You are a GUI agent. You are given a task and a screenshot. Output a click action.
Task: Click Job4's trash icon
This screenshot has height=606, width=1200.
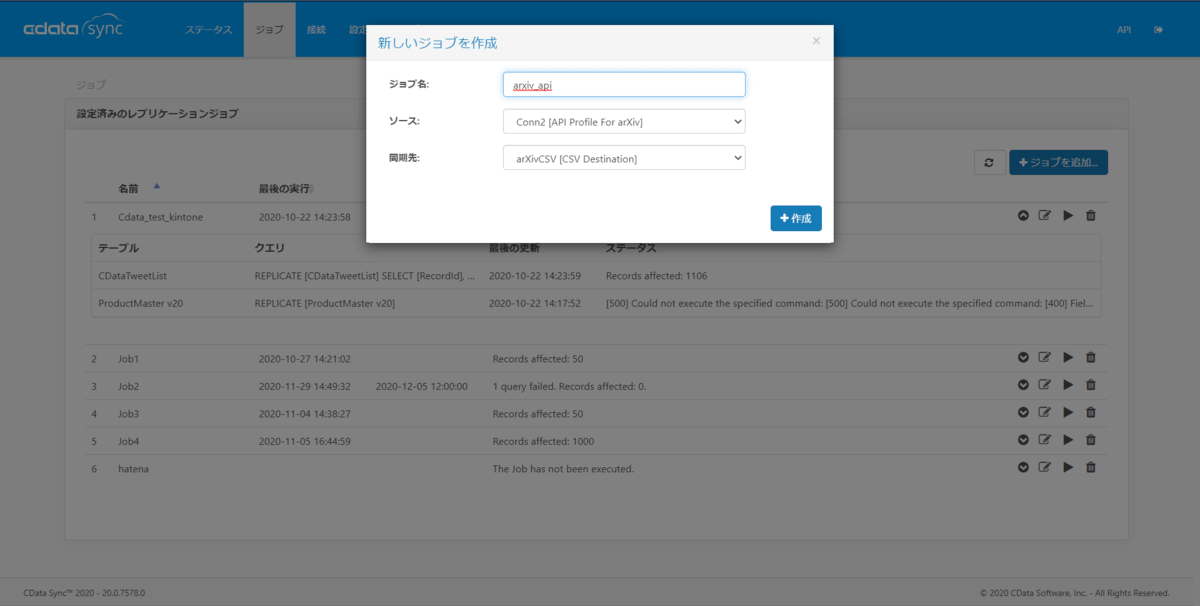click(x=1091, y=440)
